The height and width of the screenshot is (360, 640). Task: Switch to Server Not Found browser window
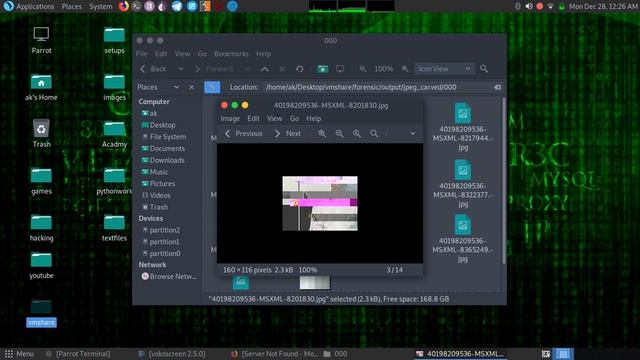pyautogui.click(x=276, y=353)
